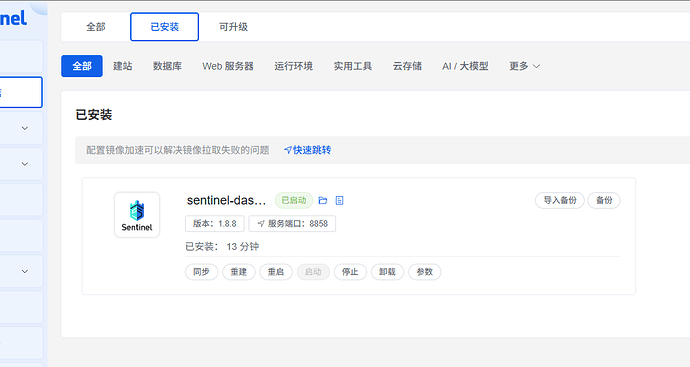Open the sentinel-dashboard folder icon
Viewport: 690px width, 367px height.
click(323, 201)
